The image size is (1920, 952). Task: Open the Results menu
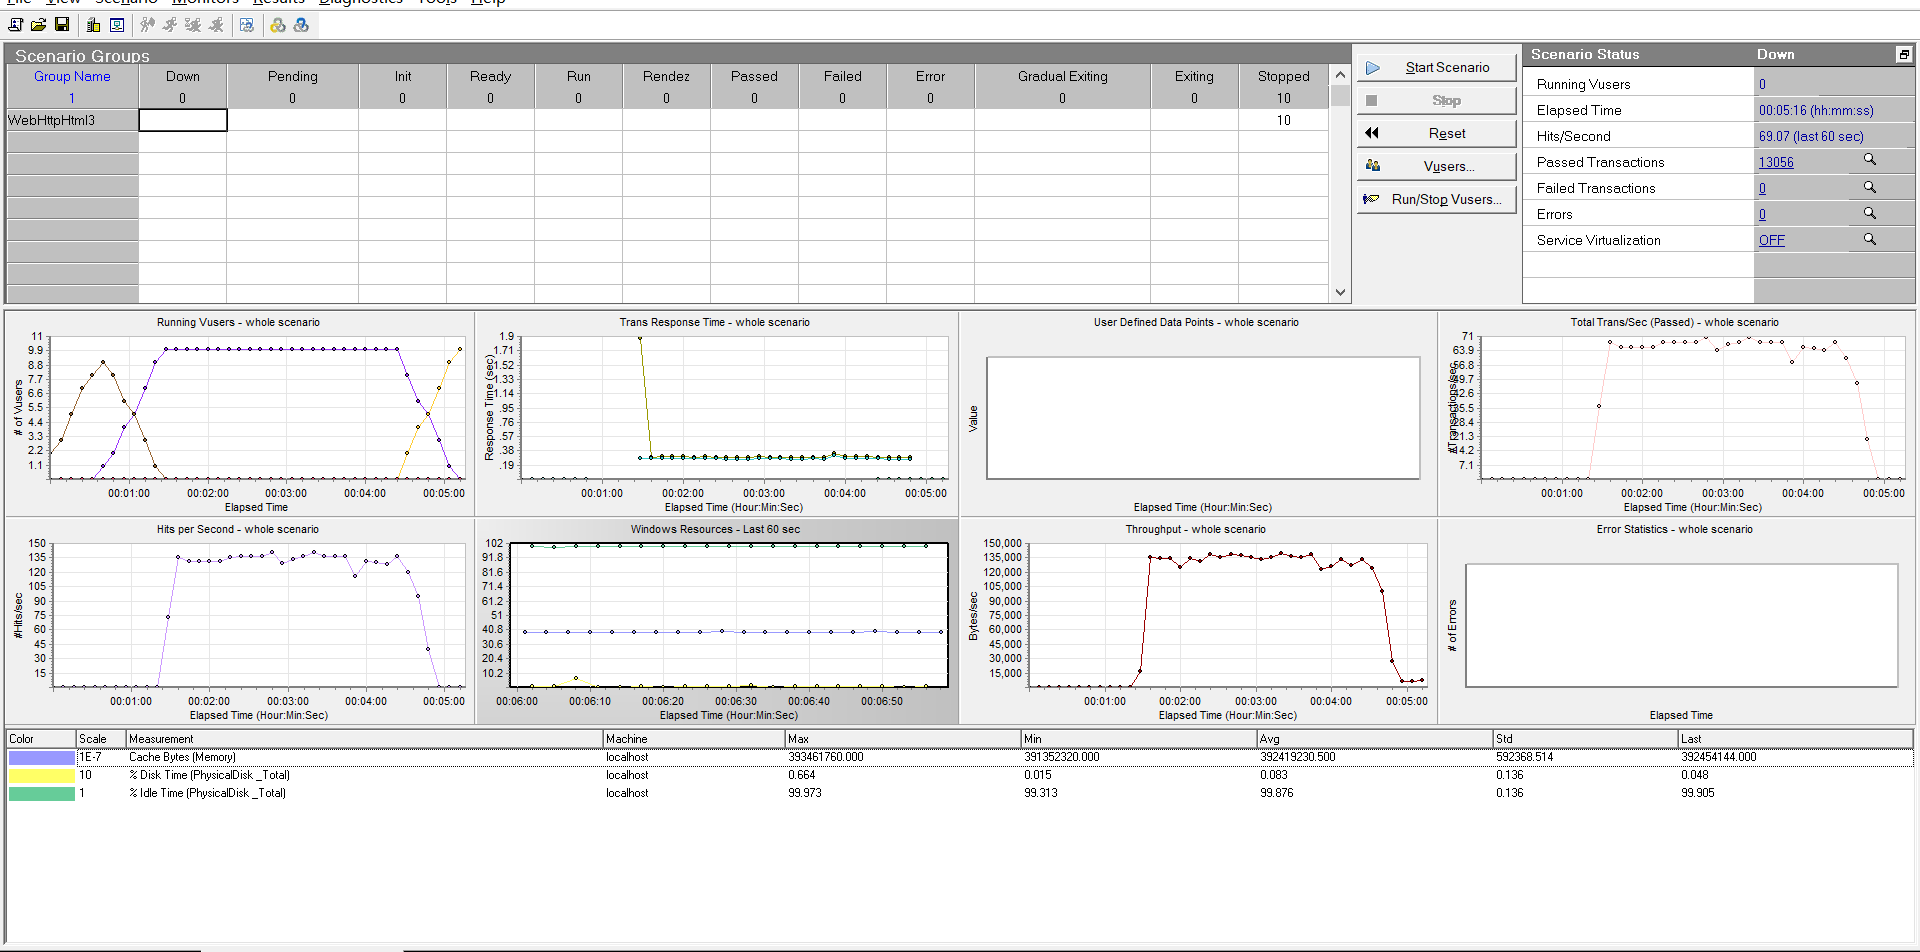(278, 3)
